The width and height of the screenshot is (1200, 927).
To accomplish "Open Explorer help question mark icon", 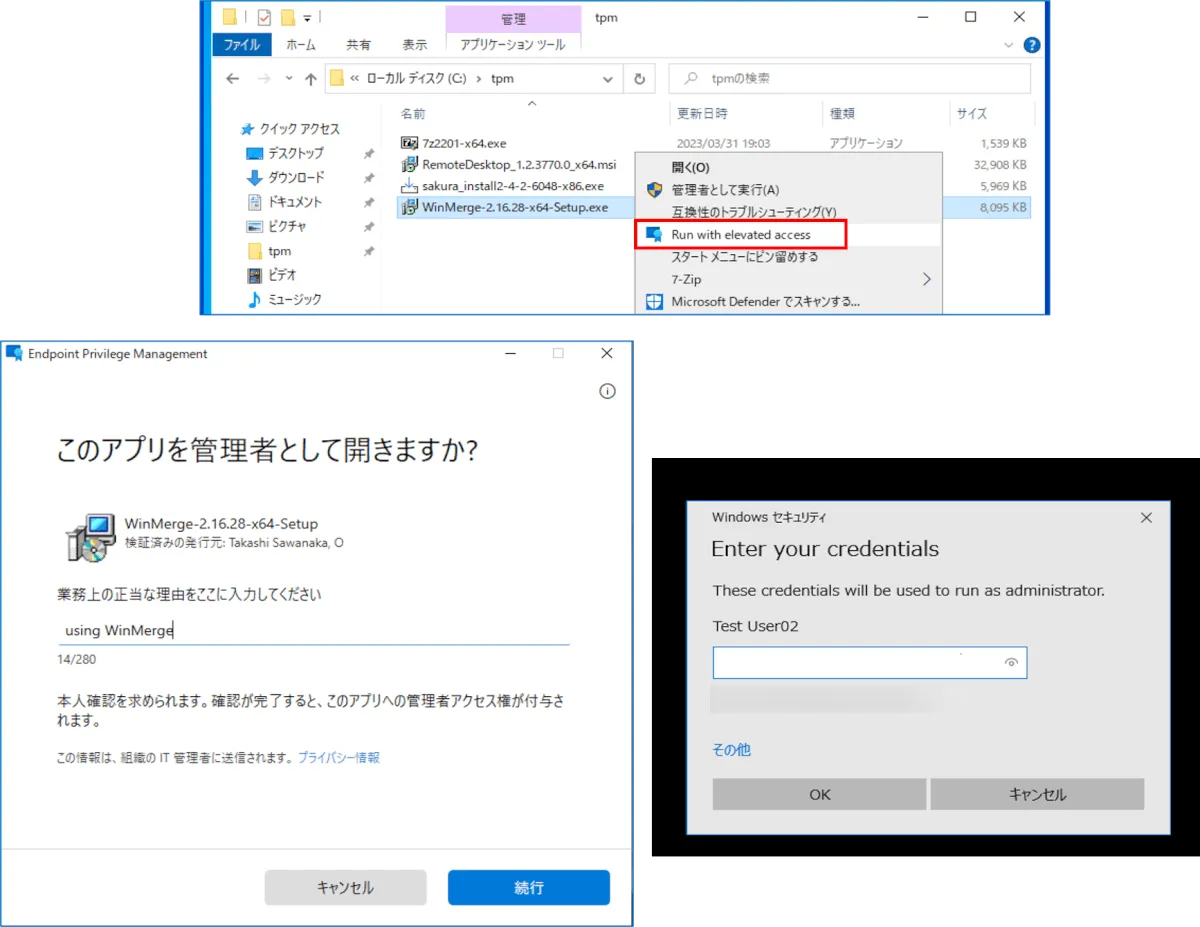I will coord(1032,45).
